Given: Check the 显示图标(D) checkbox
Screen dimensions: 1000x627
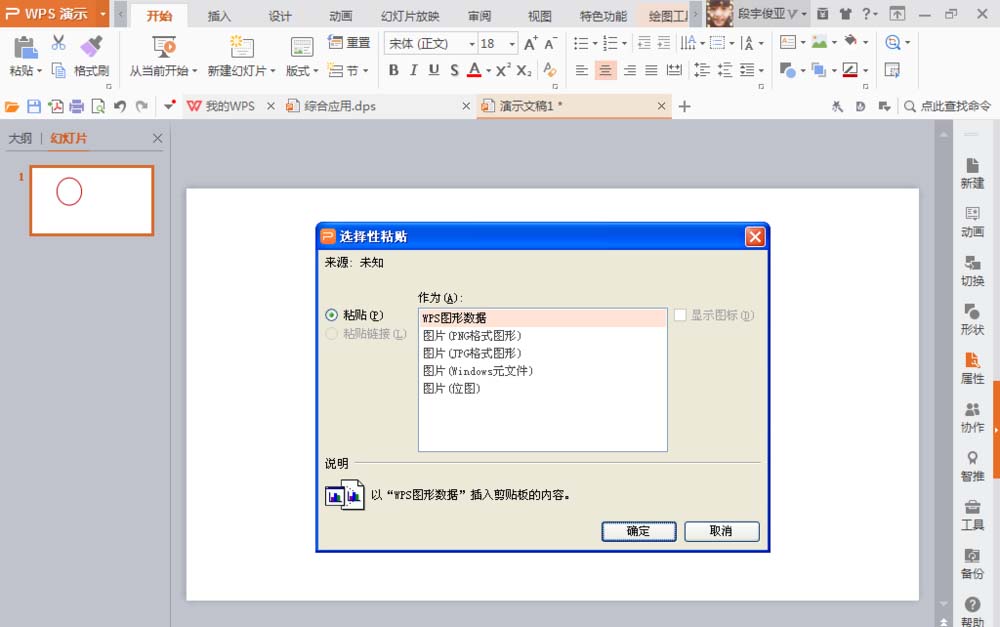Looking at the screenshot, I should [680, 315].
